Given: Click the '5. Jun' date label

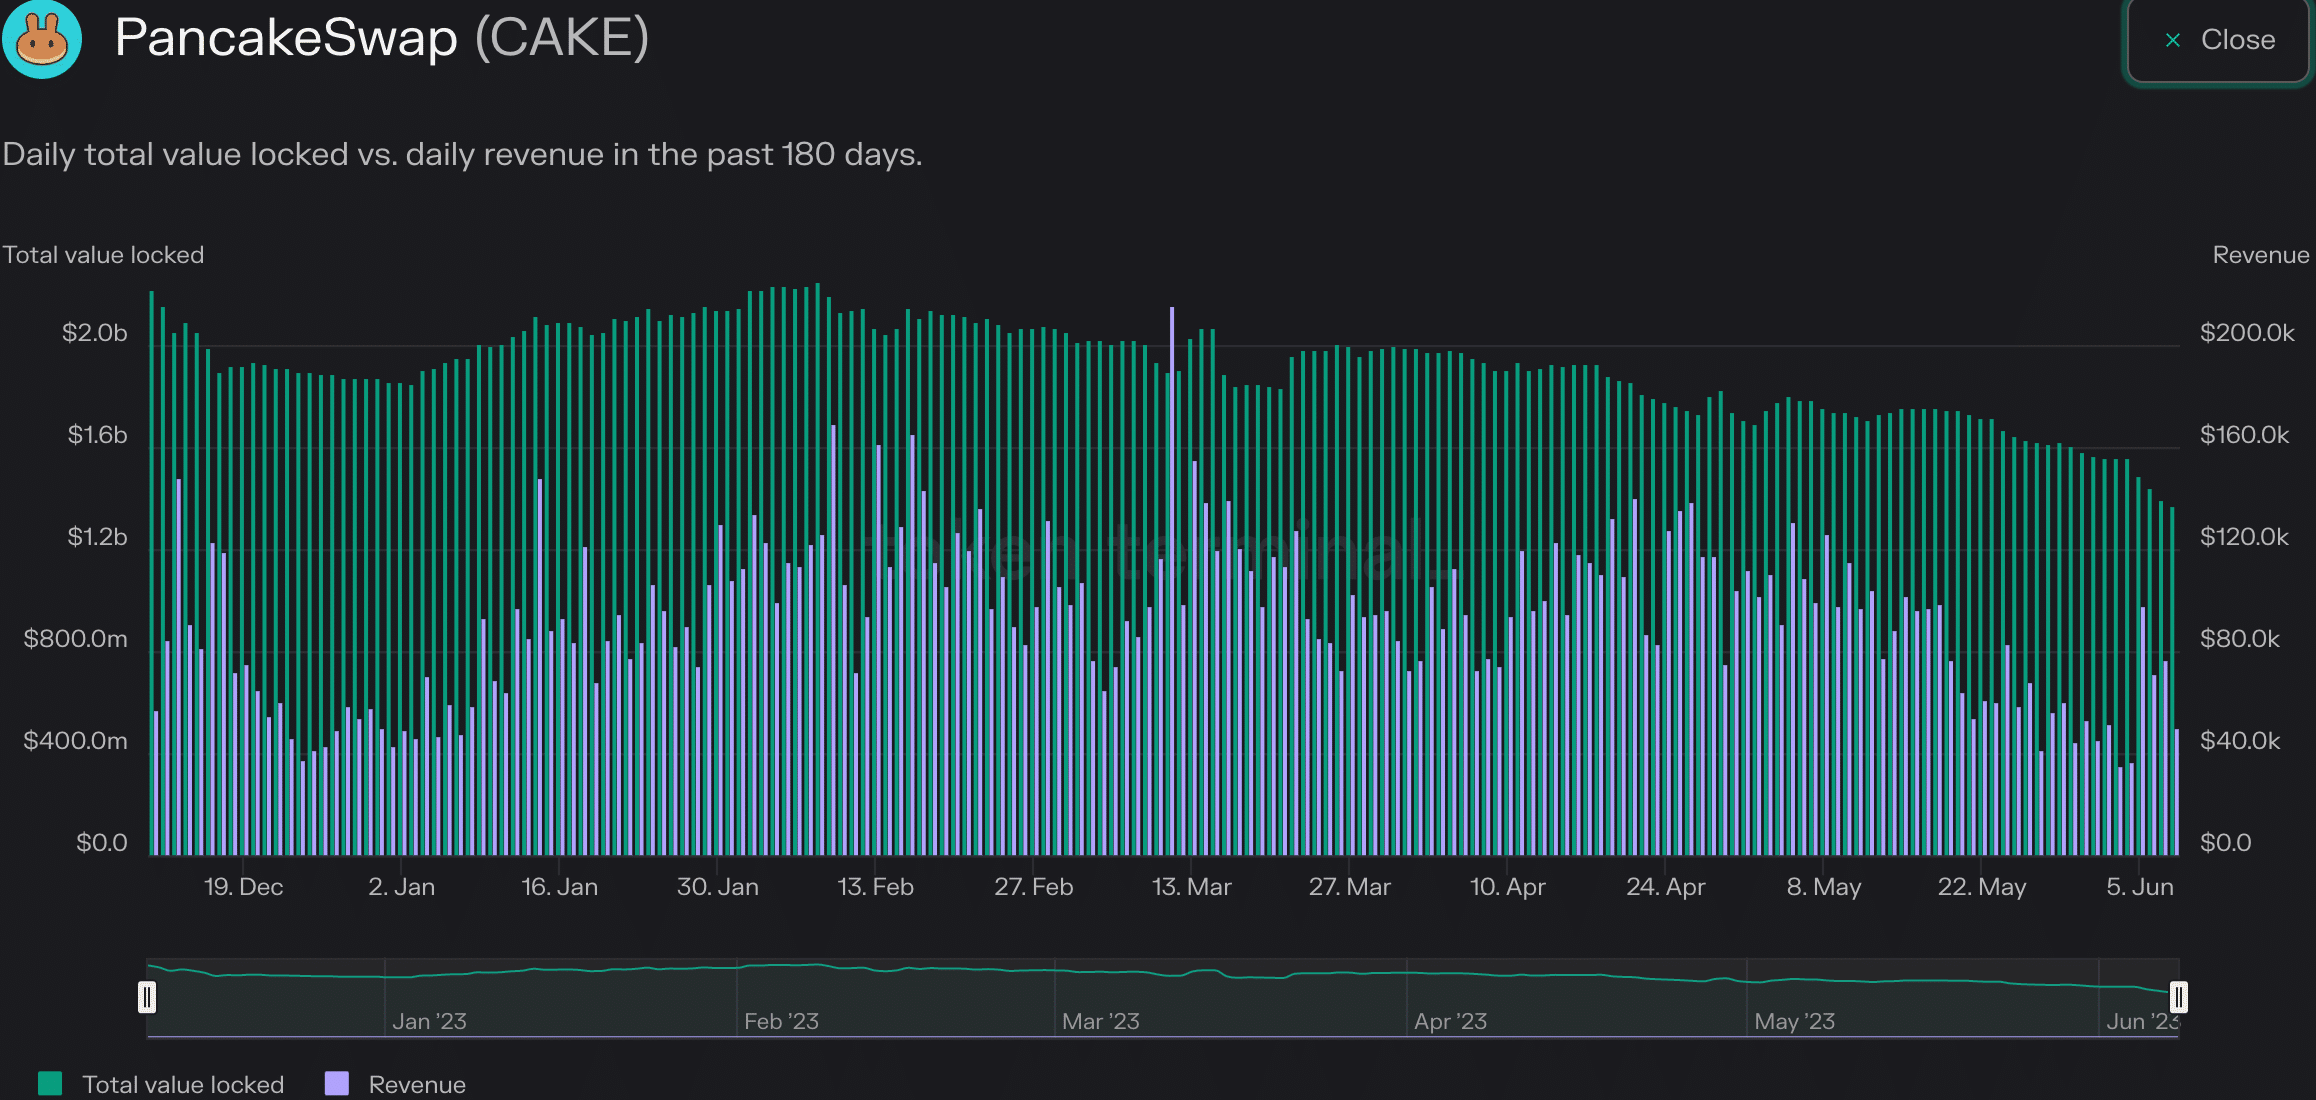Looking at the screenshot, I should 2139,887.
